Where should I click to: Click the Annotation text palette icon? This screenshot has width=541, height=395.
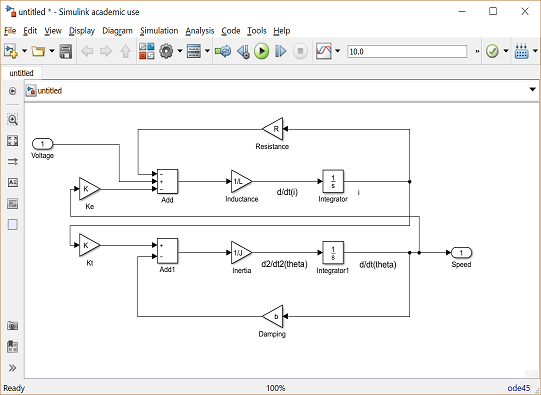pyautogui.click(x=12, y=182)
